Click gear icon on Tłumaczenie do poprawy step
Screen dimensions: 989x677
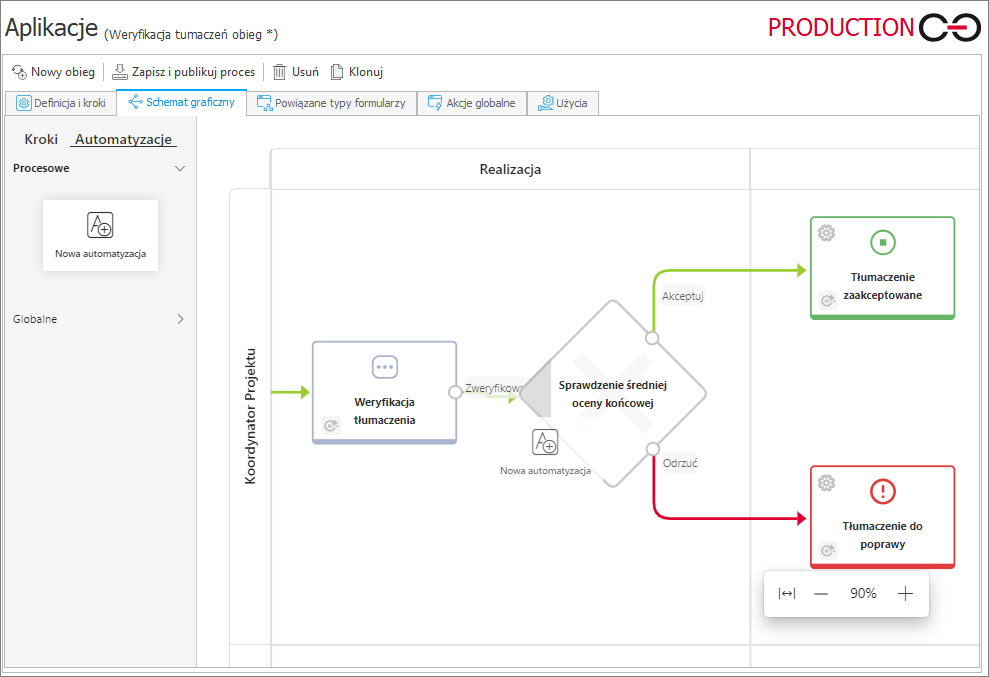[x=826, y=483]
